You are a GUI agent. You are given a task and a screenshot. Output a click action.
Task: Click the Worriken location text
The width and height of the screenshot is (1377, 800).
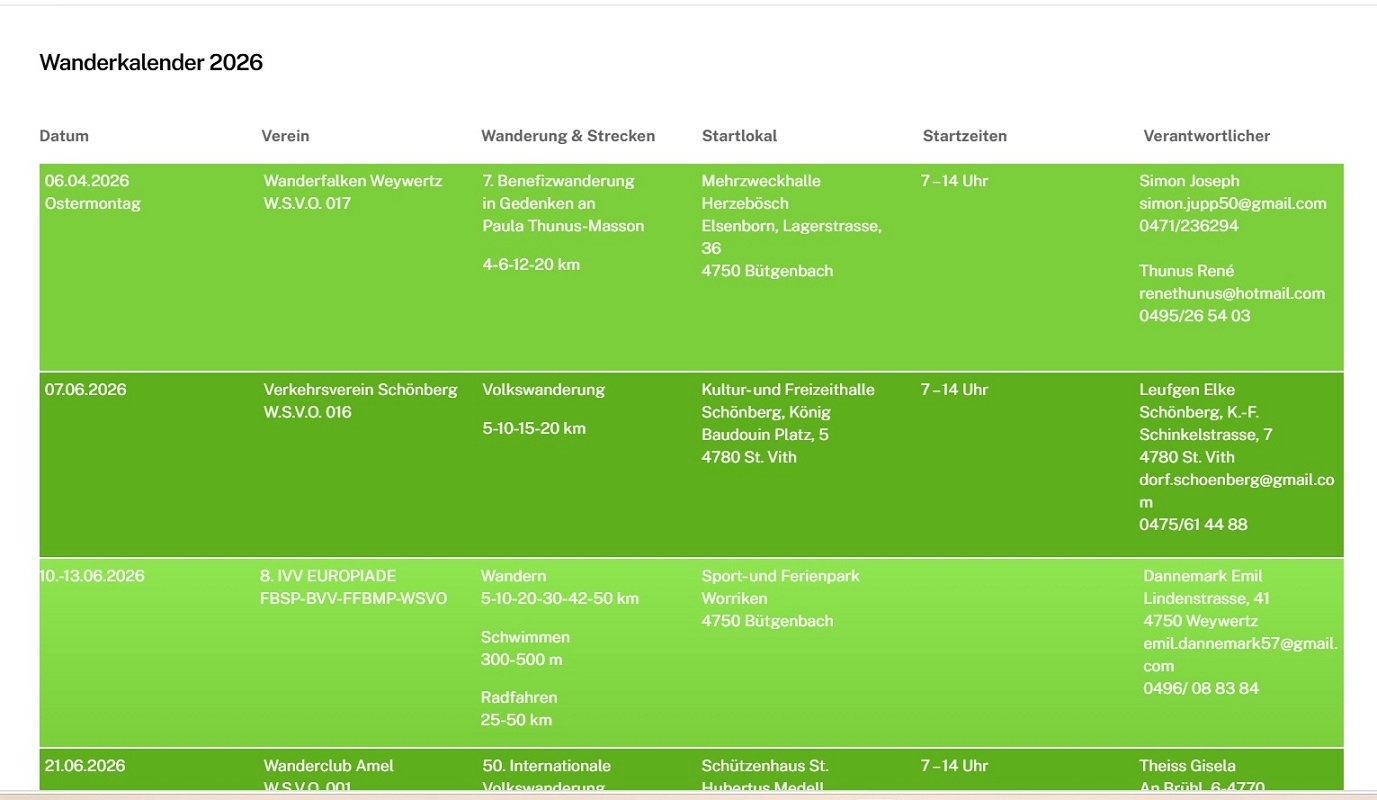(734, 599)
